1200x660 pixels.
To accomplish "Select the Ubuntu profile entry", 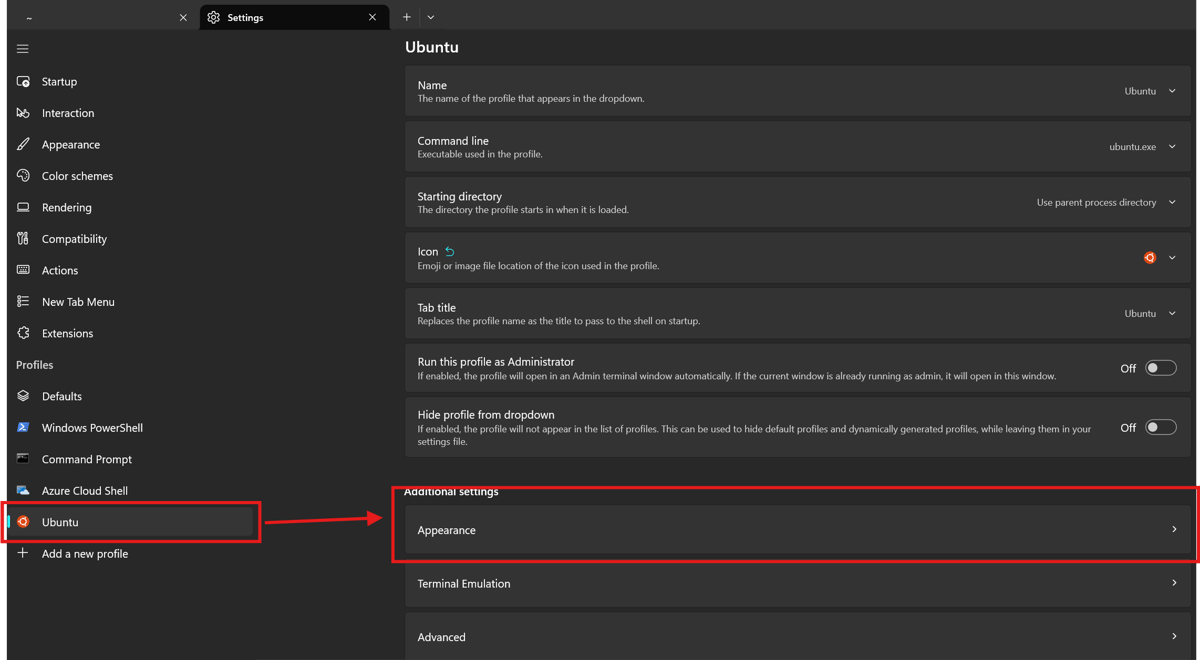I will coord(131,522).
